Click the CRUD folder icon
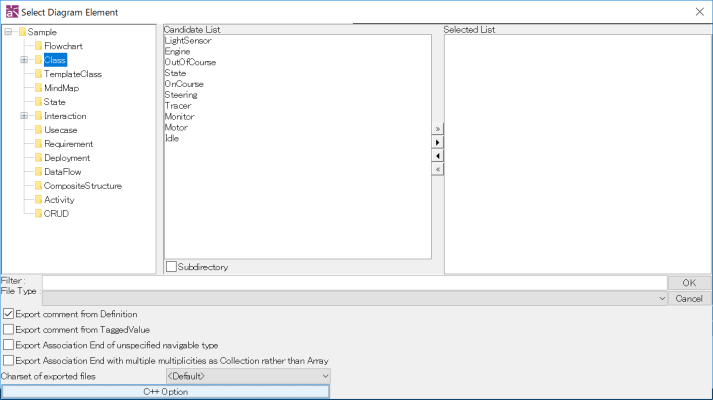Viewport: 713px width, 400px height. (38, 214)
